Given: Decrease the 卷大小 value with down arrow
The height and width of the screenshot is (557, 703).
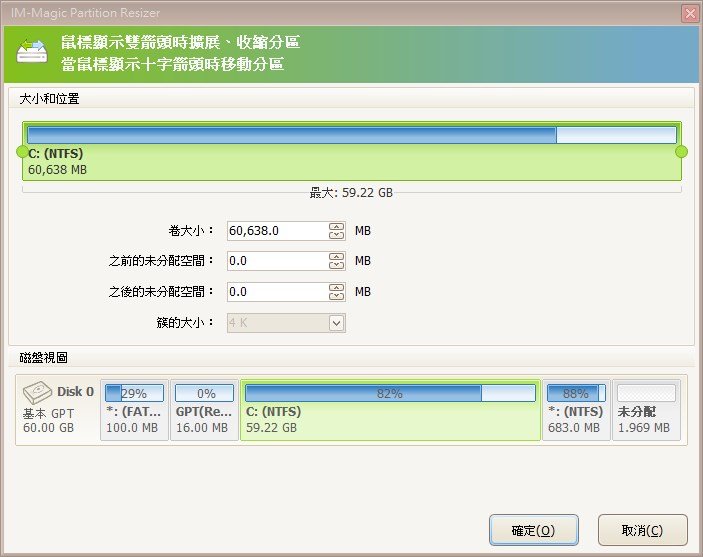Looking at the screenshot, I should pos(337,235).
